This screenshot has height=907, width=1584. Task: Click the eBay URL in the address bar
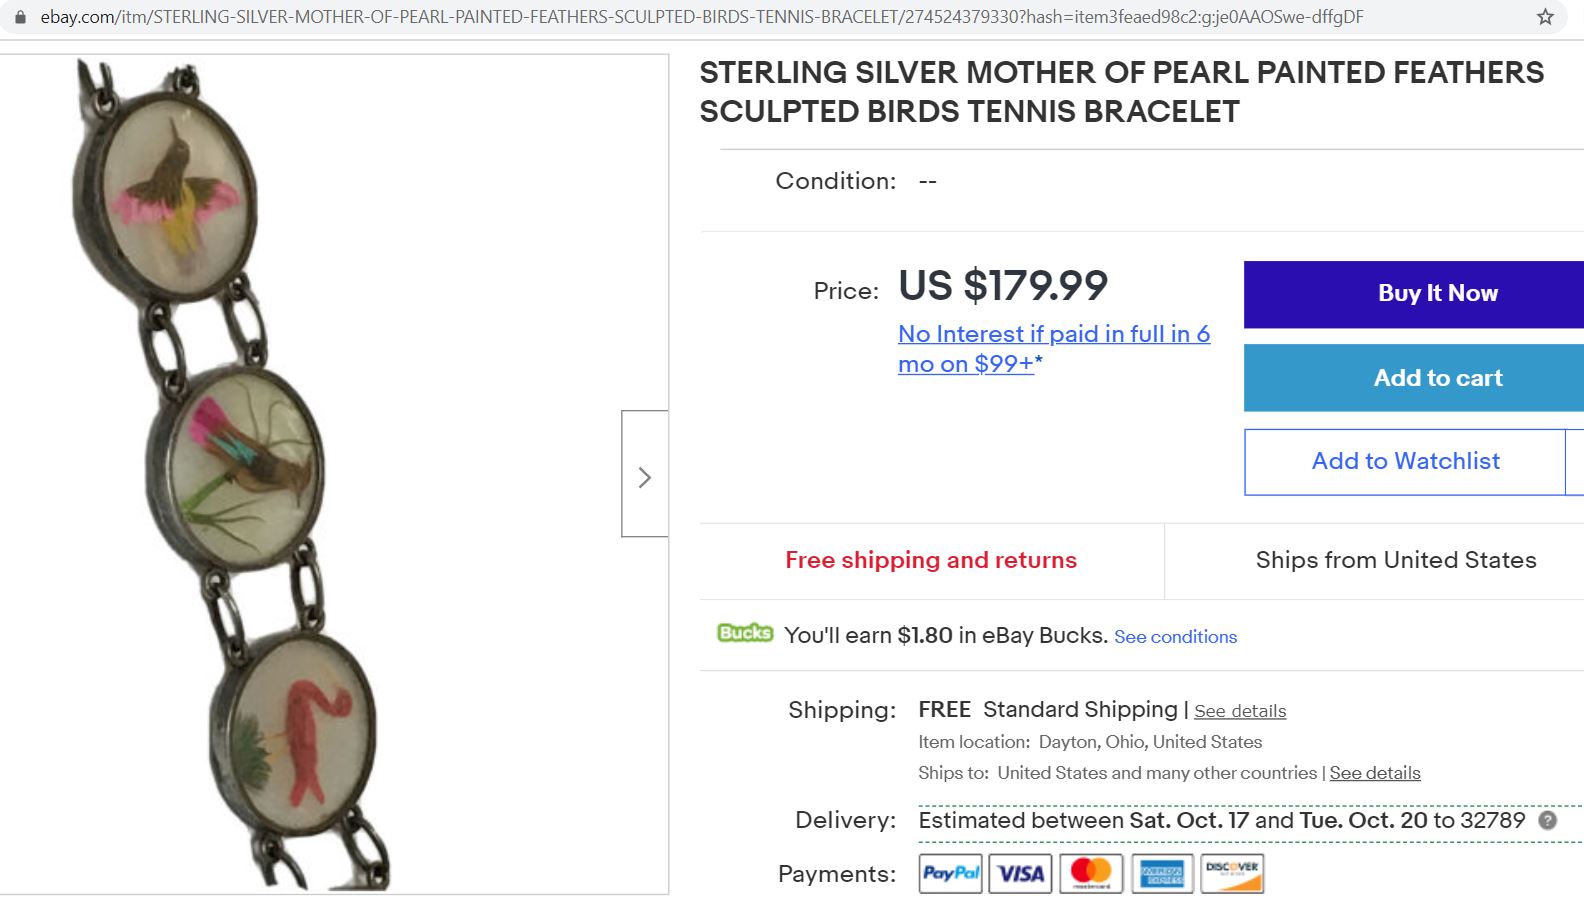700,17
